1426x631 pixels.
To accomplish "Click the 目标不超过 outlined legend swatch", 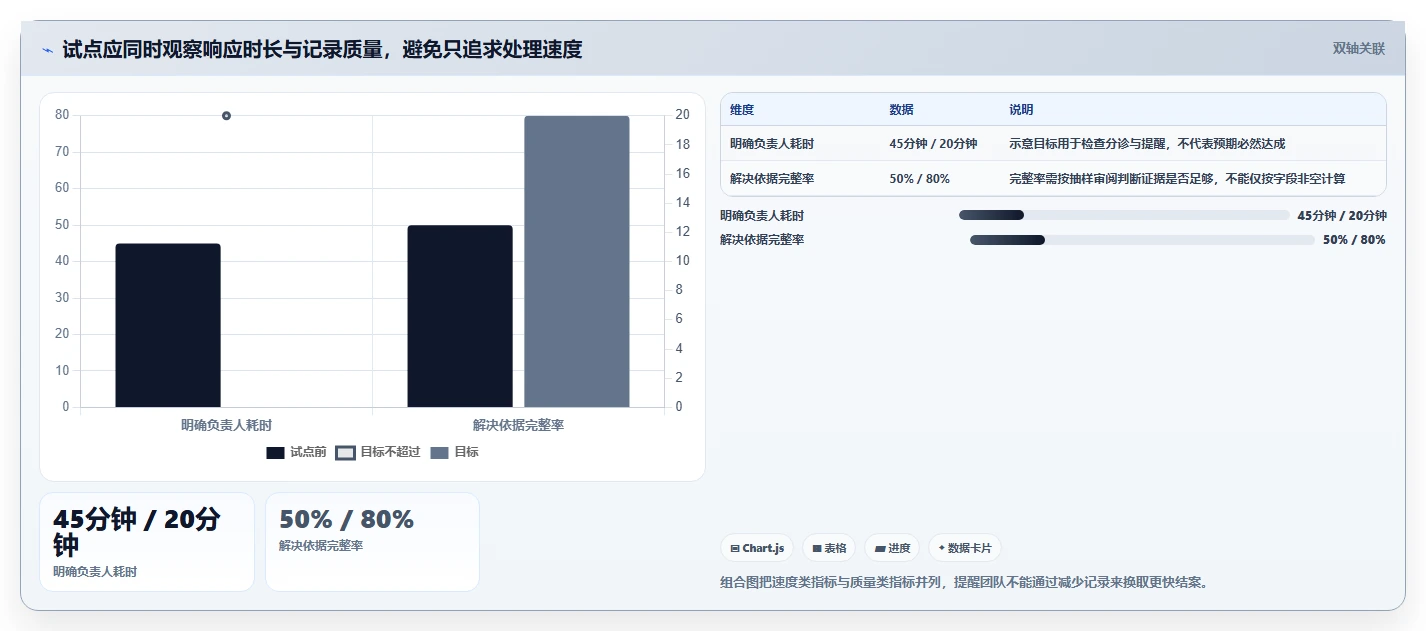I will tap(345, 453).
